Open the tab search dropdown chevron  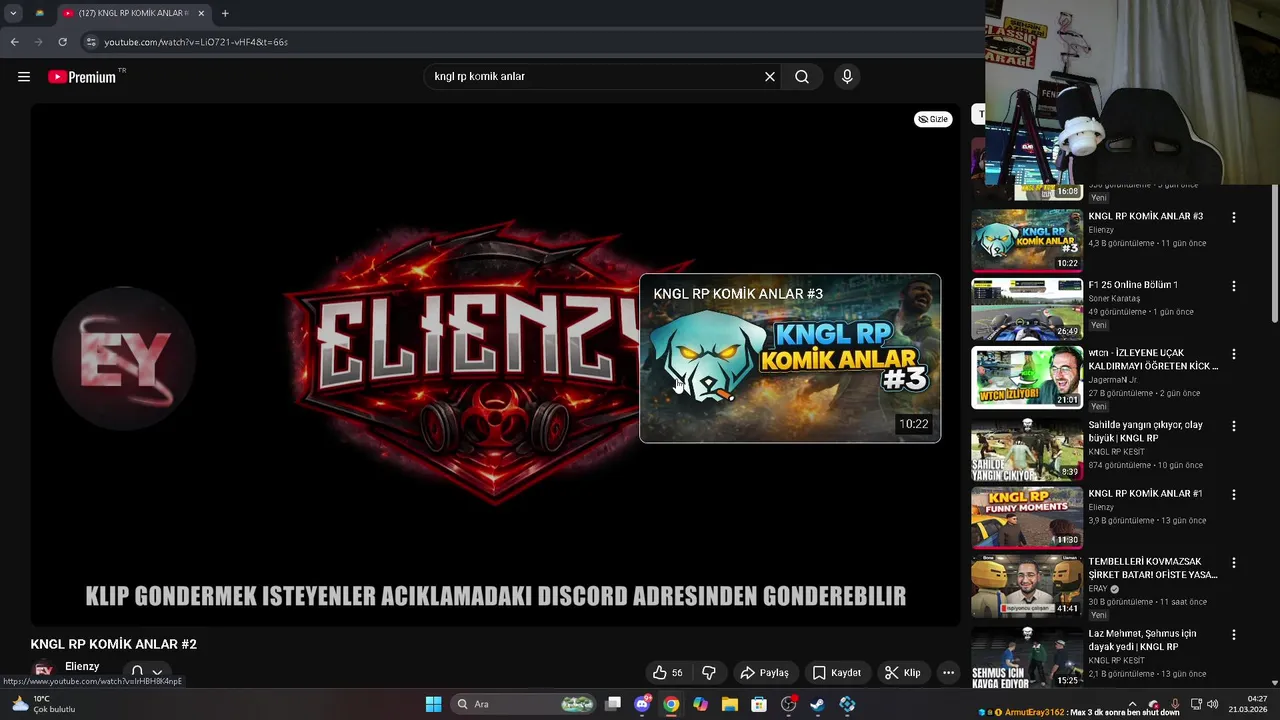13,13
